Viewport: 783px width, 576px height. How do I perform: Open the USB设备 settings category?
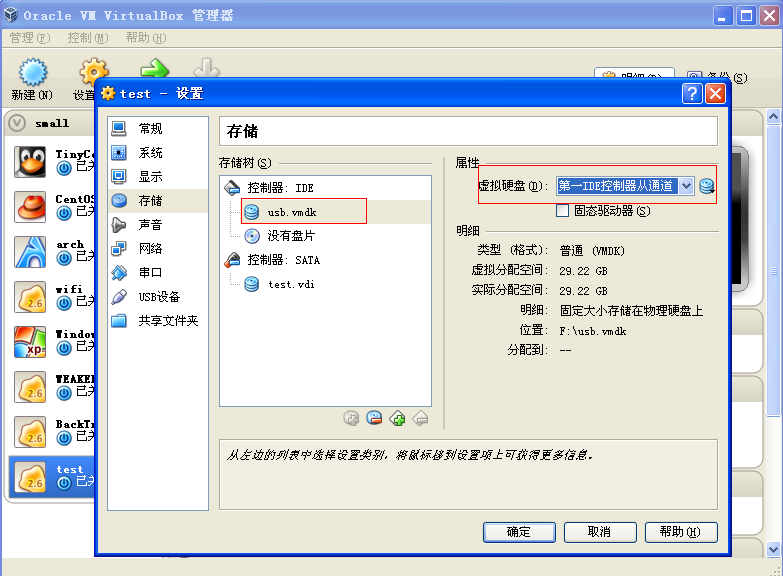point(157,297)
